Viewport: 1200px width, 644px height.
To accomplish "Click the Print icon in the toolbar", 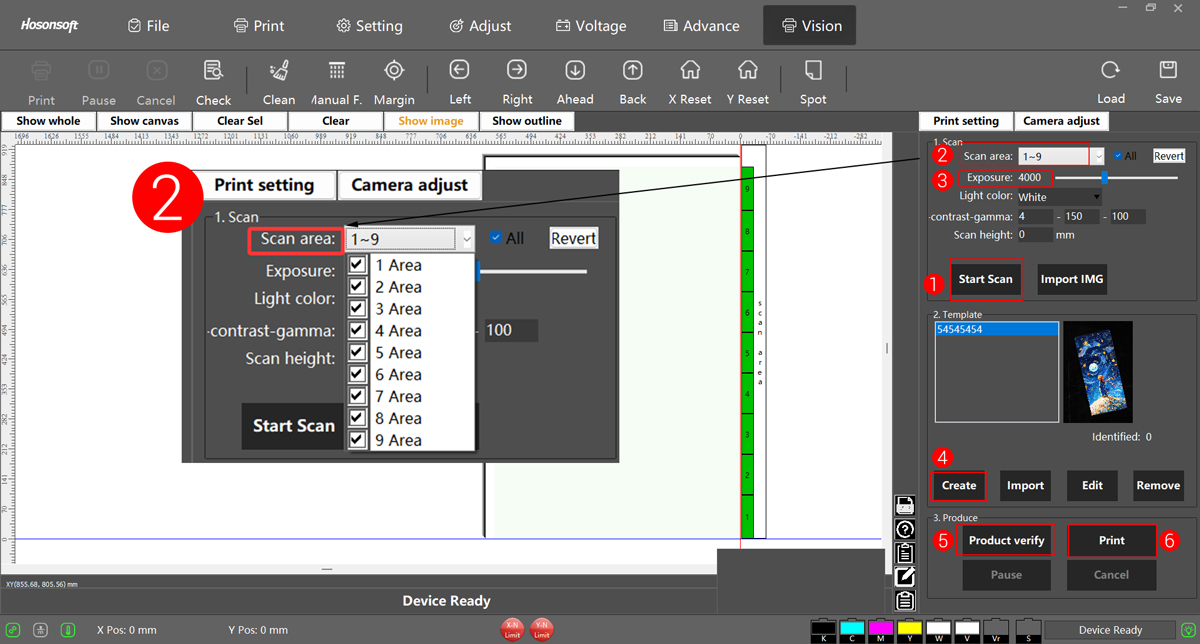I will [x=41, y=71].
